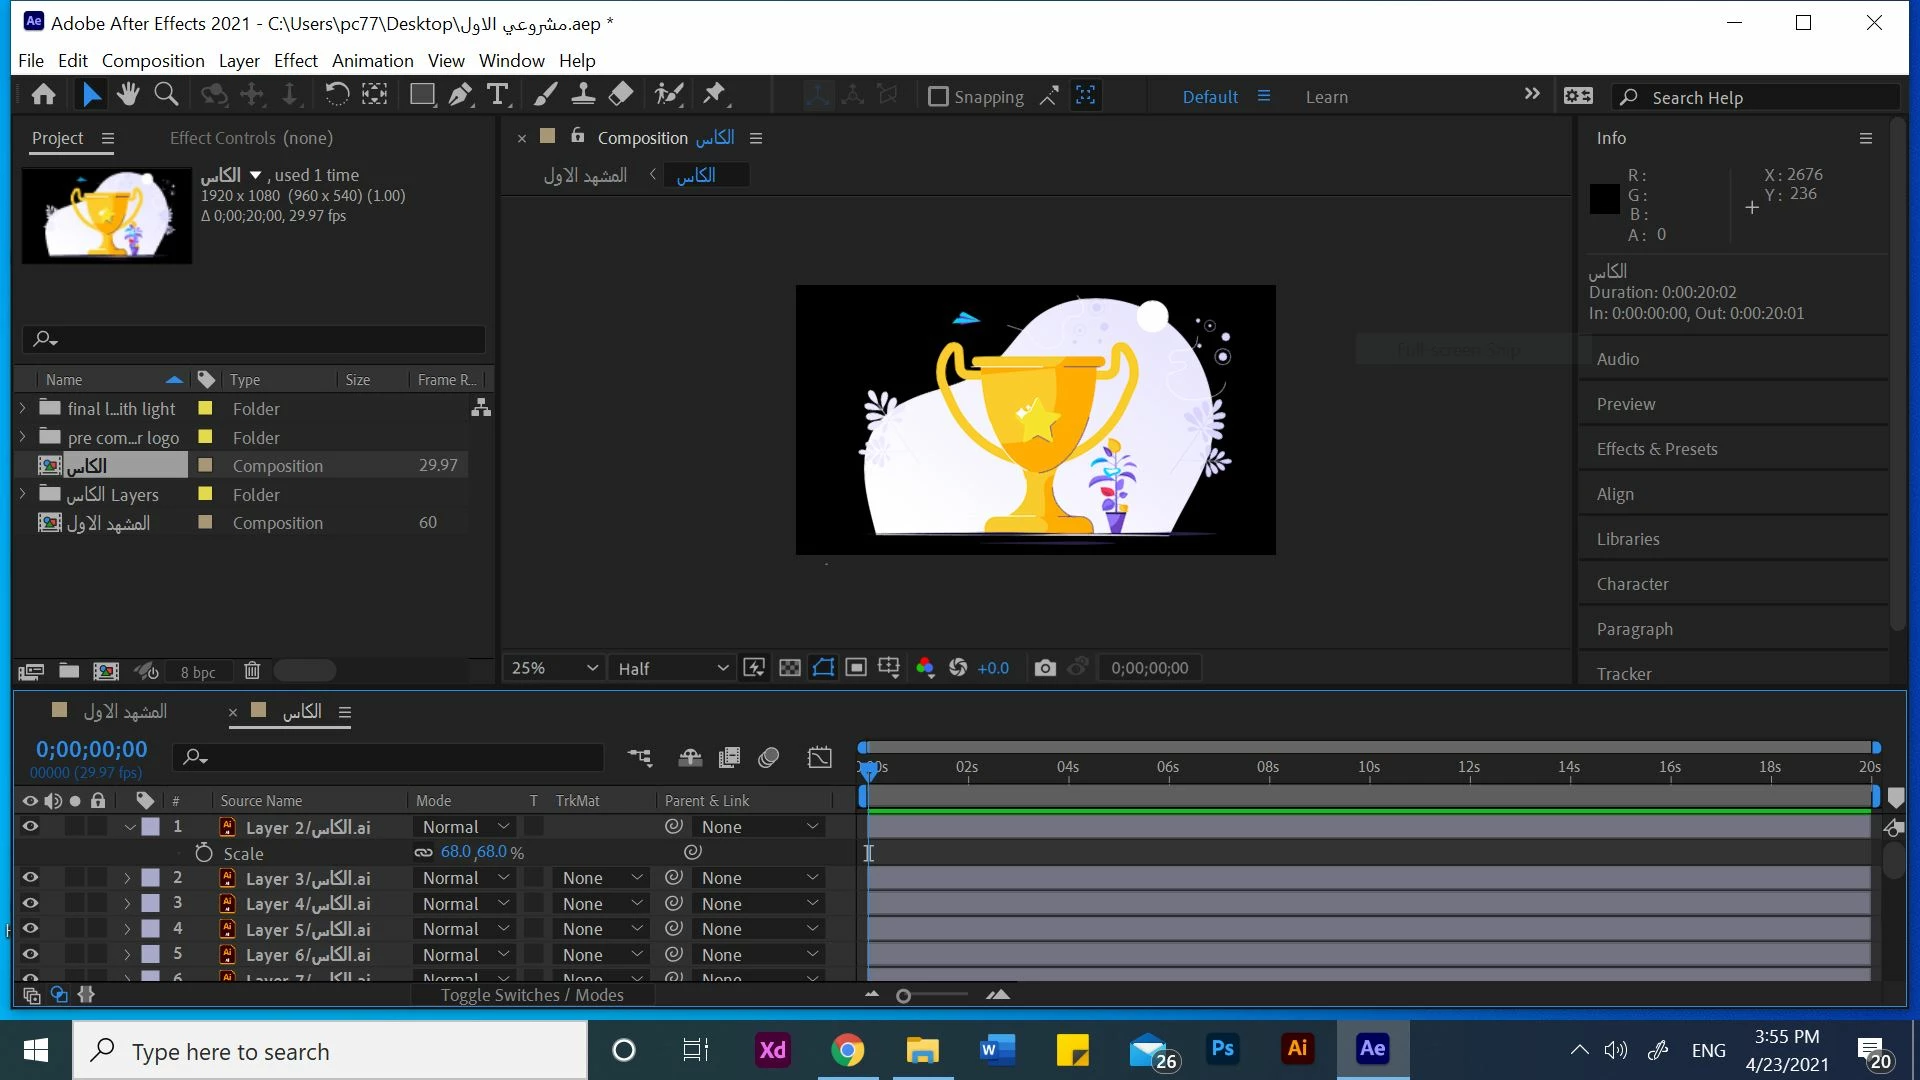Select the Pen tool
Screen dimensions: 1920x1080
[460, 95]
